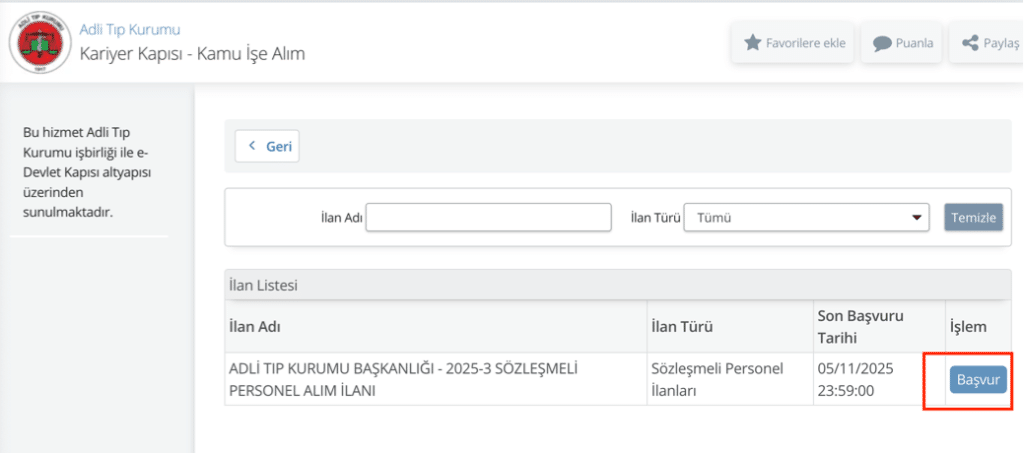Image resolution: width=1024 pixels, height=453 pixels.
Task: Click the İlan Listesi panel header
Action: click(618, 285)
